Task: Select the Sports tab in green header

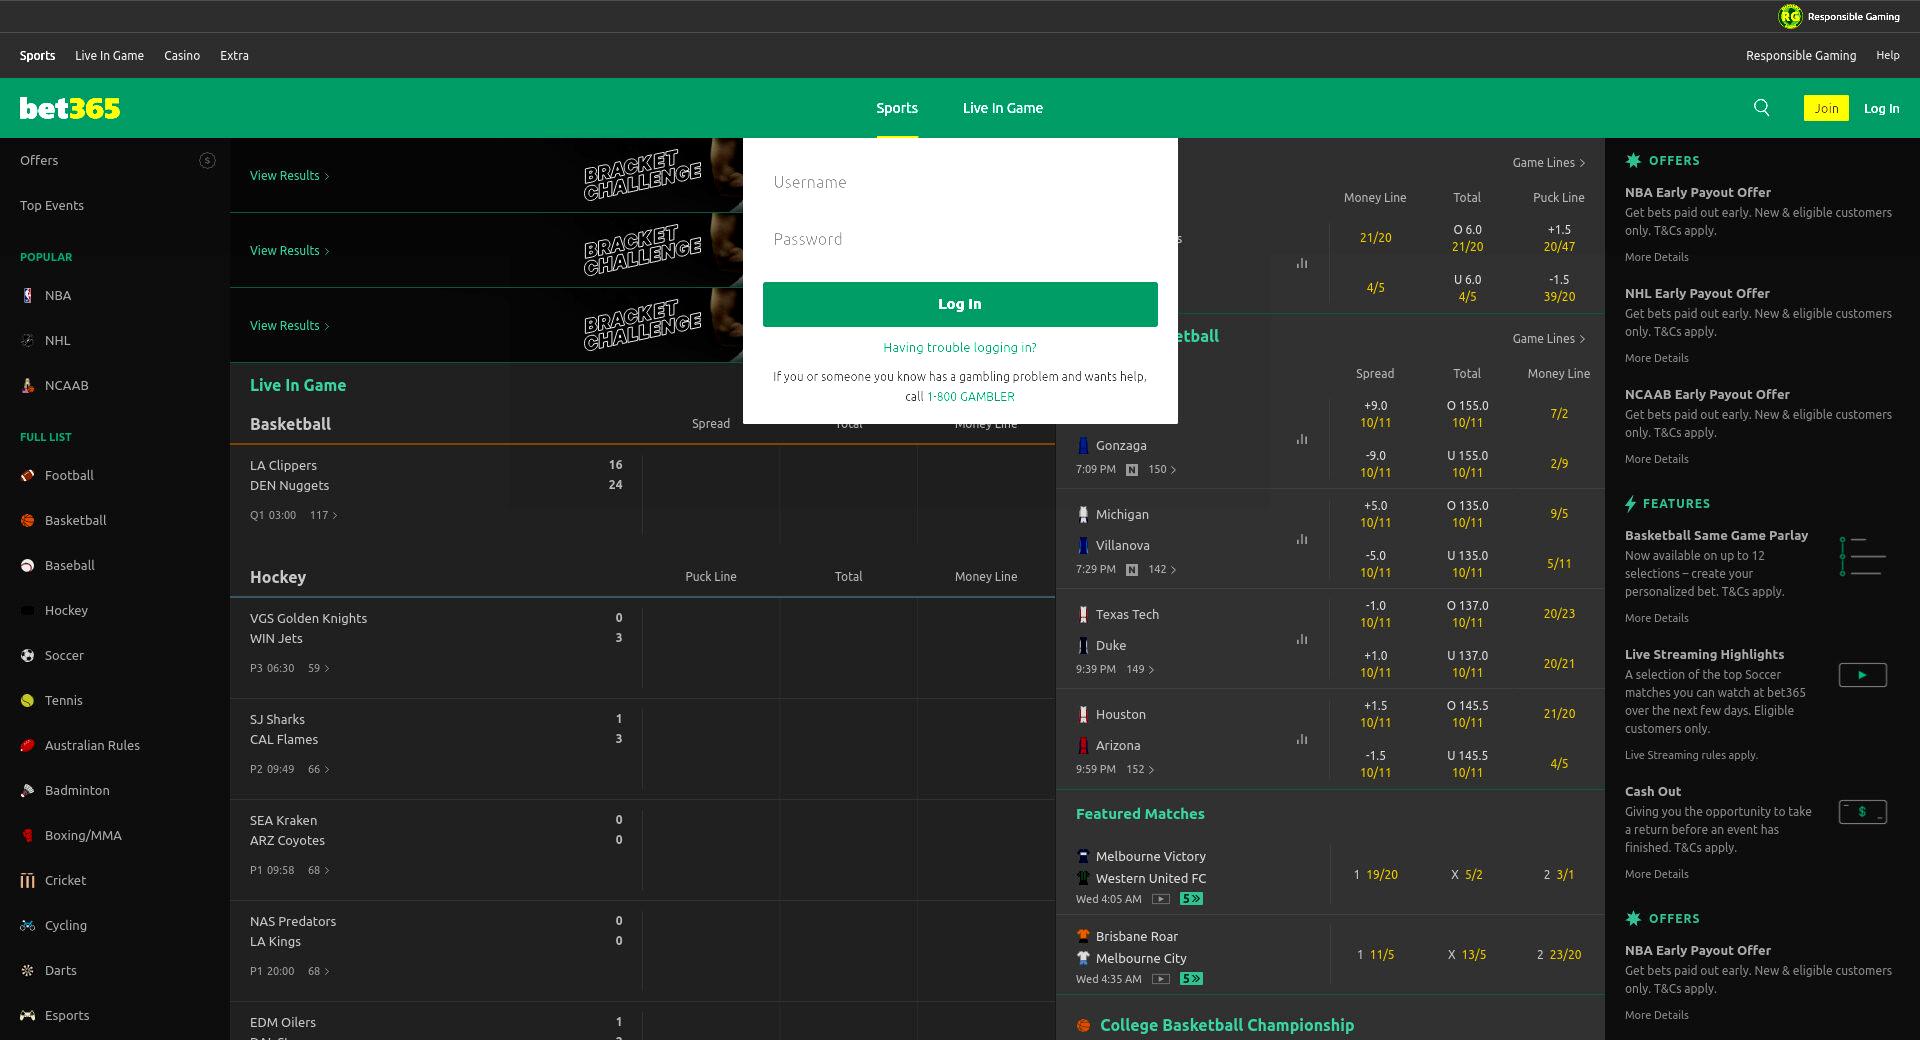Action: (x=897, y=108)
